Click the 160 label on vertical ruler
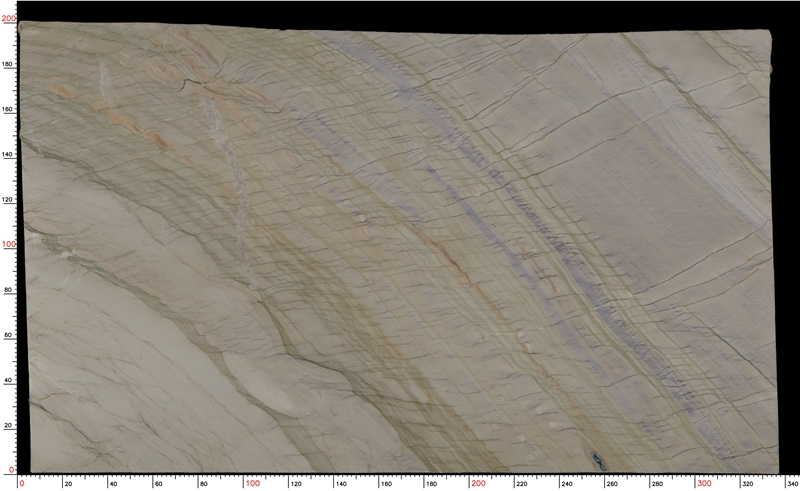Viewport: 800px width, 491px height. tap(9, 109)
